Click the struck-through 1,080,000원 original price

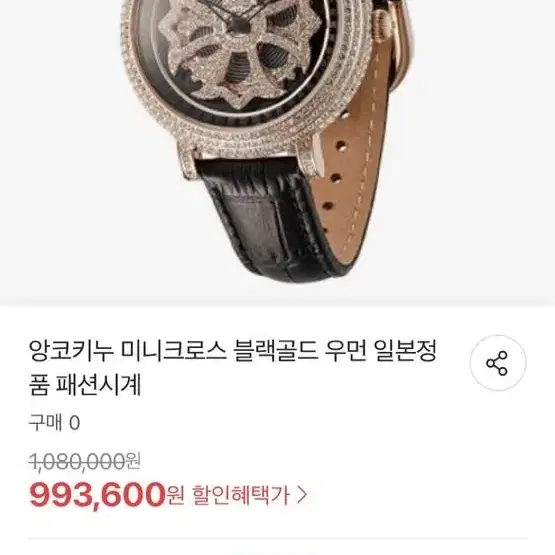85,462
